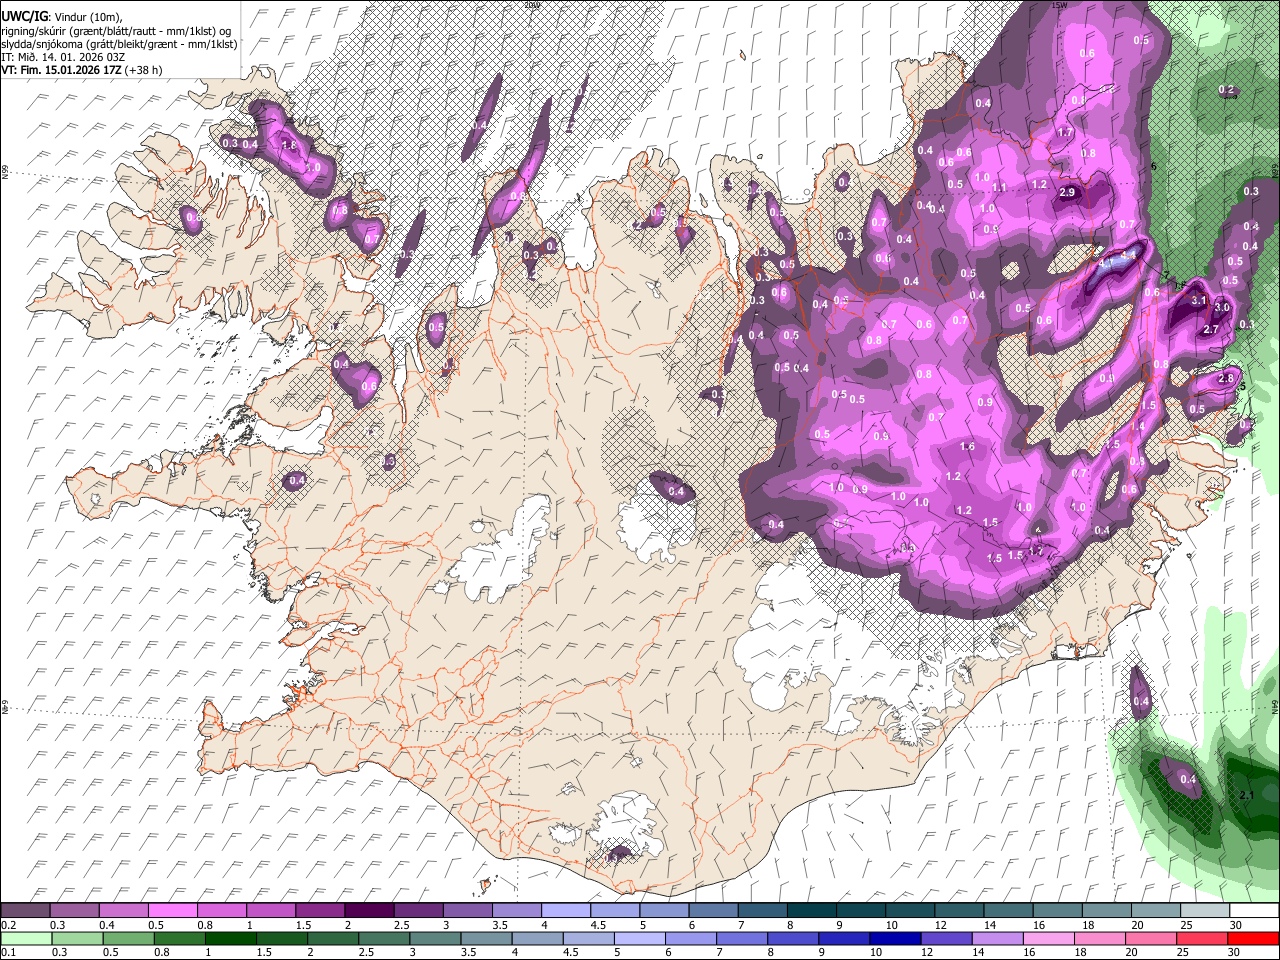Click the white swatch ending the top legend row

coord(1253,911)
